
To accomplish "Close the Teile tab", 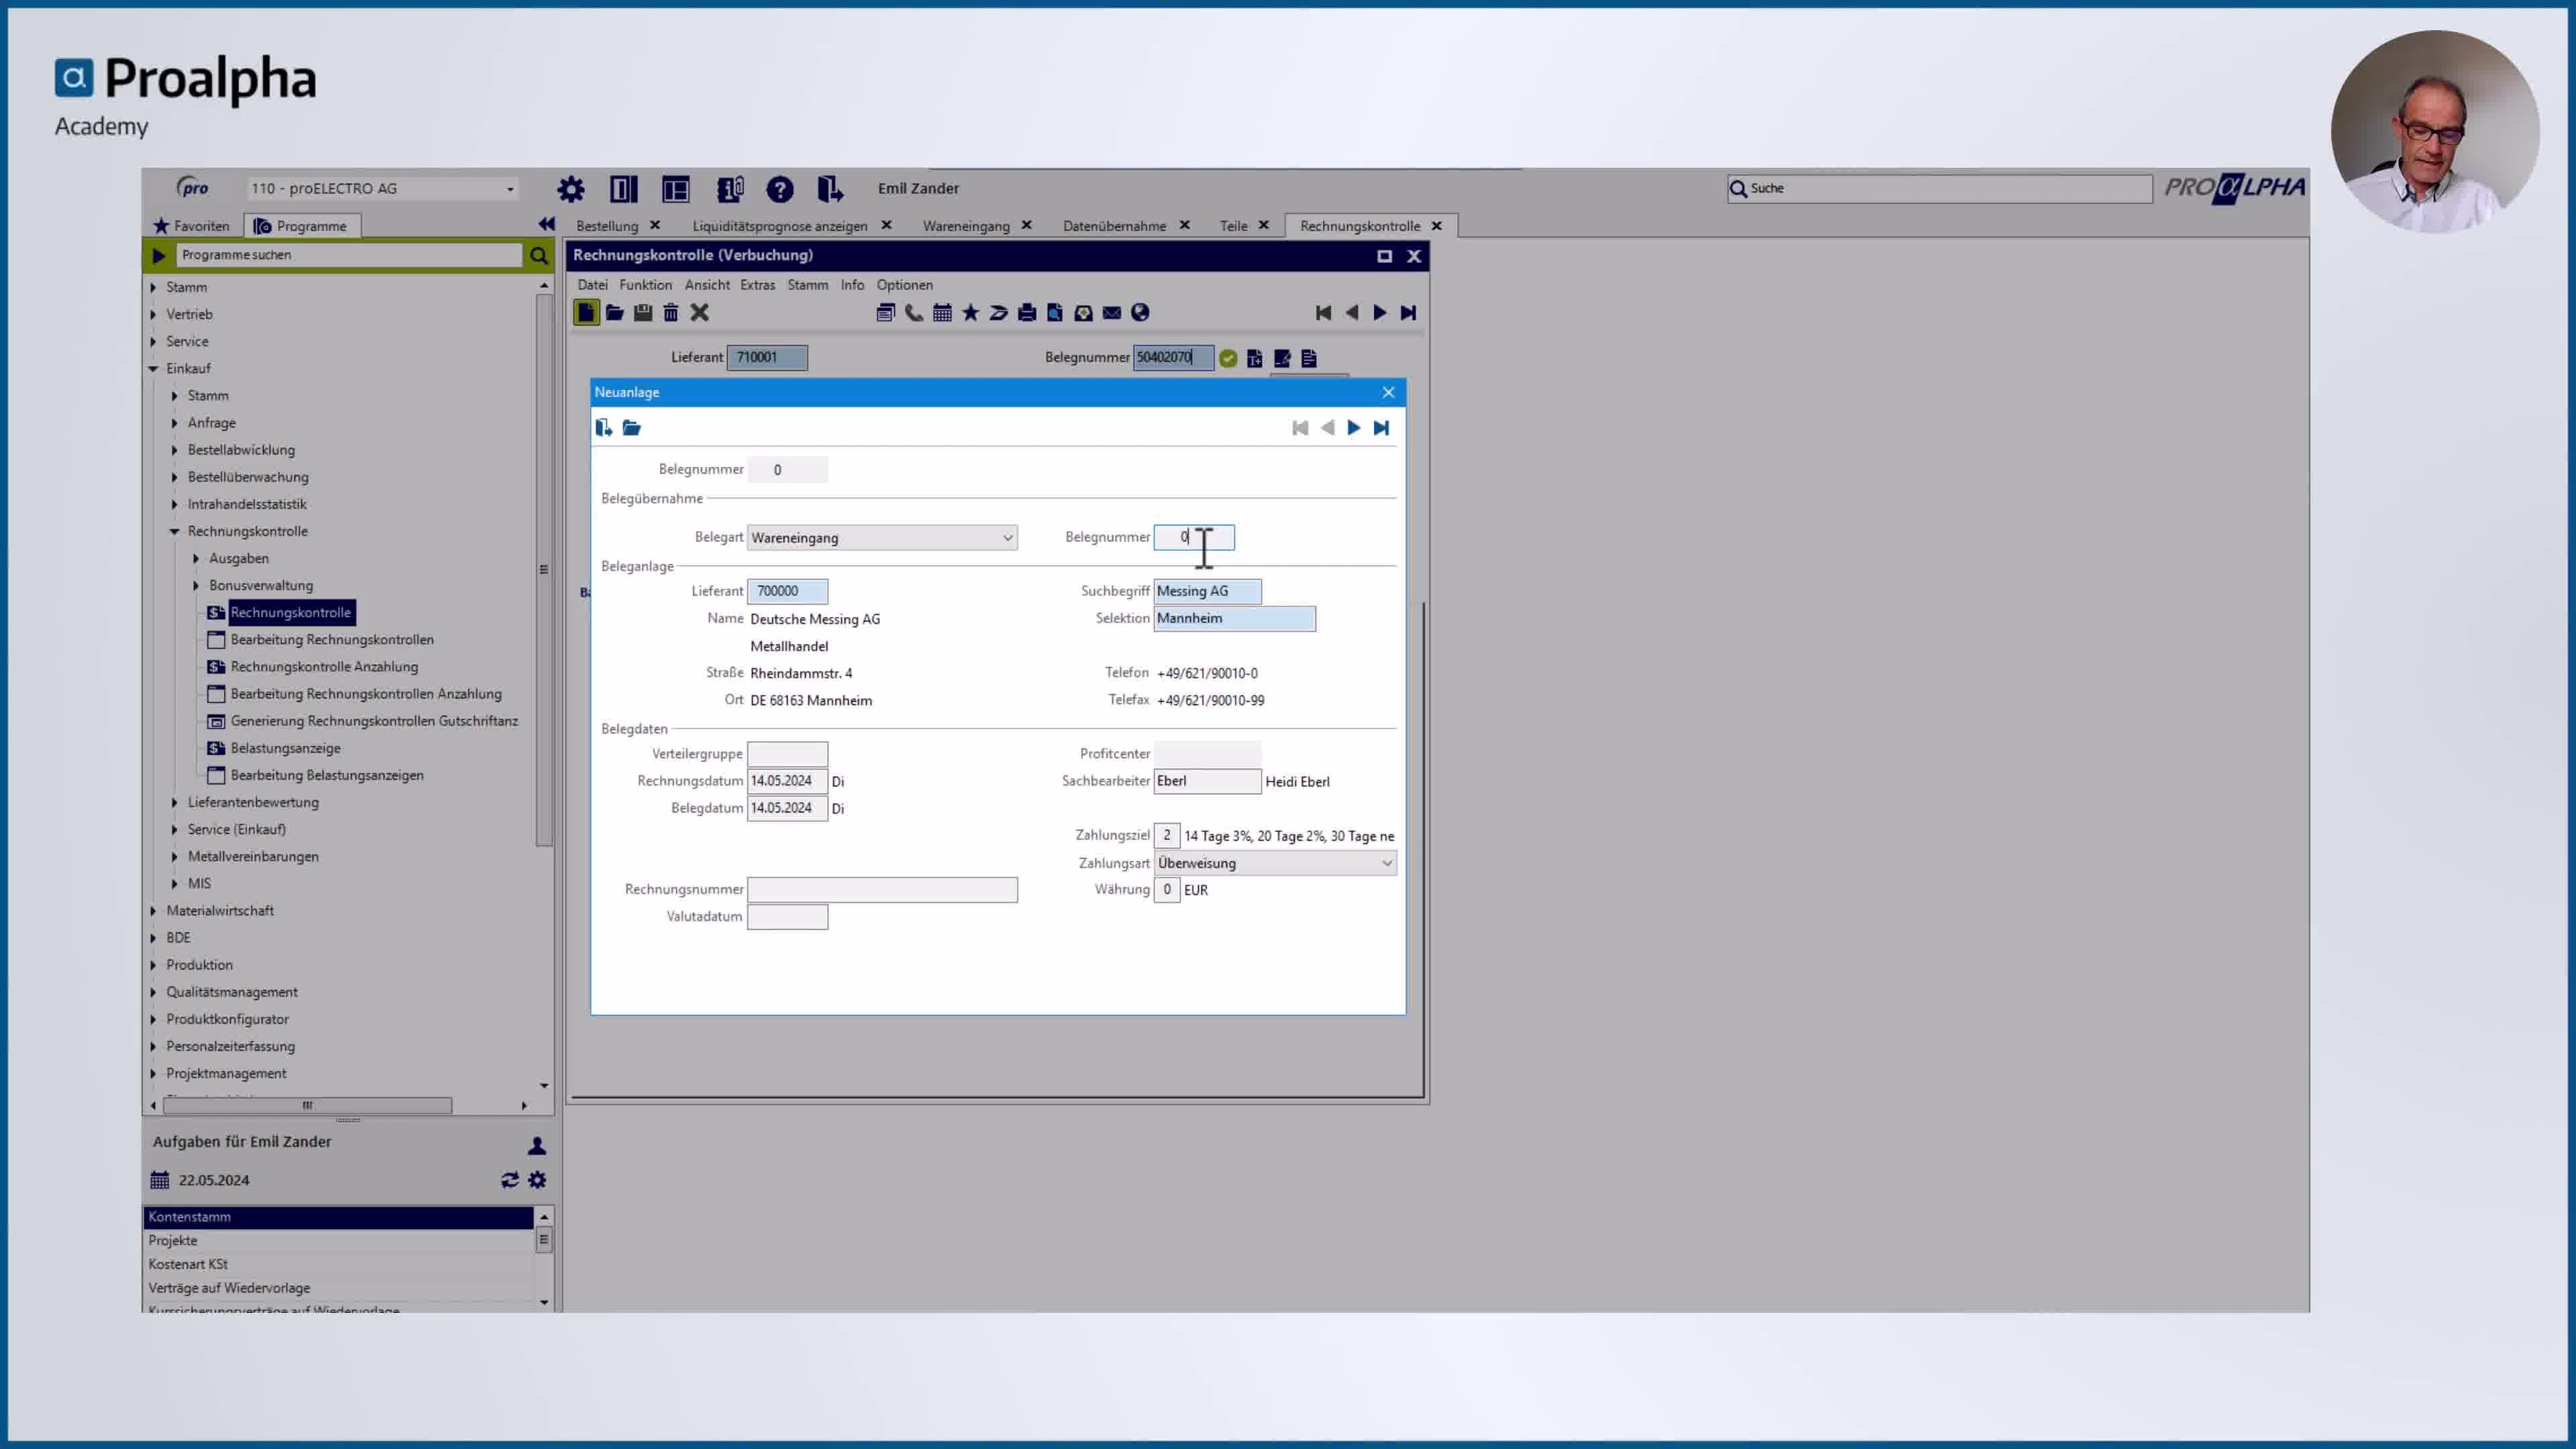I will pyautogui.click(x=1264, y=225).
